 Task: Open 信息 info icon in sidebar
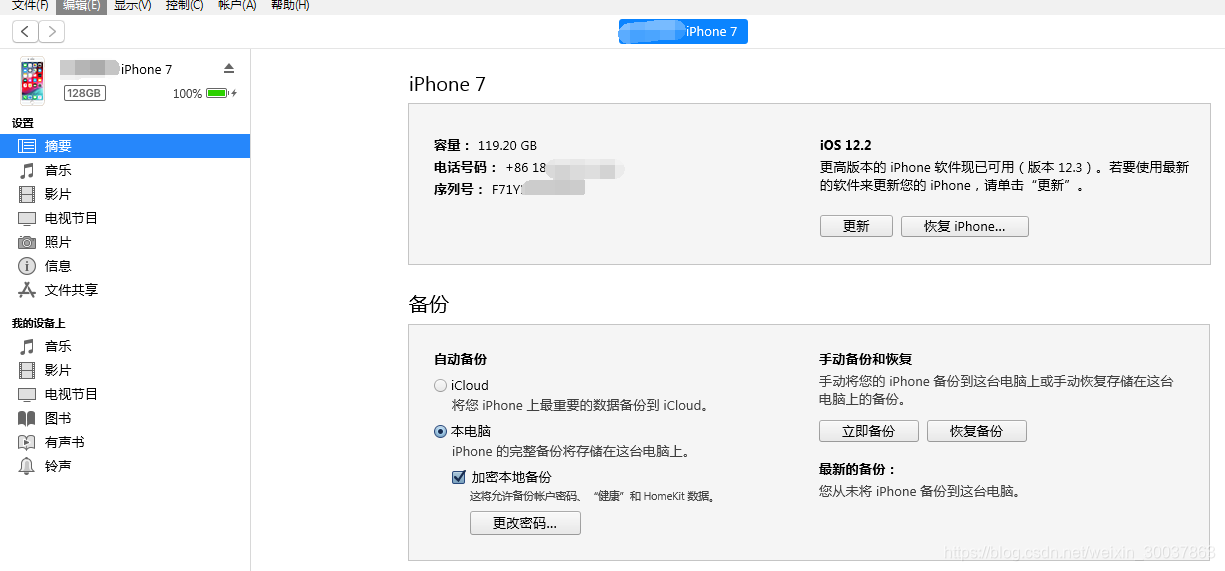tap(27, 266)
